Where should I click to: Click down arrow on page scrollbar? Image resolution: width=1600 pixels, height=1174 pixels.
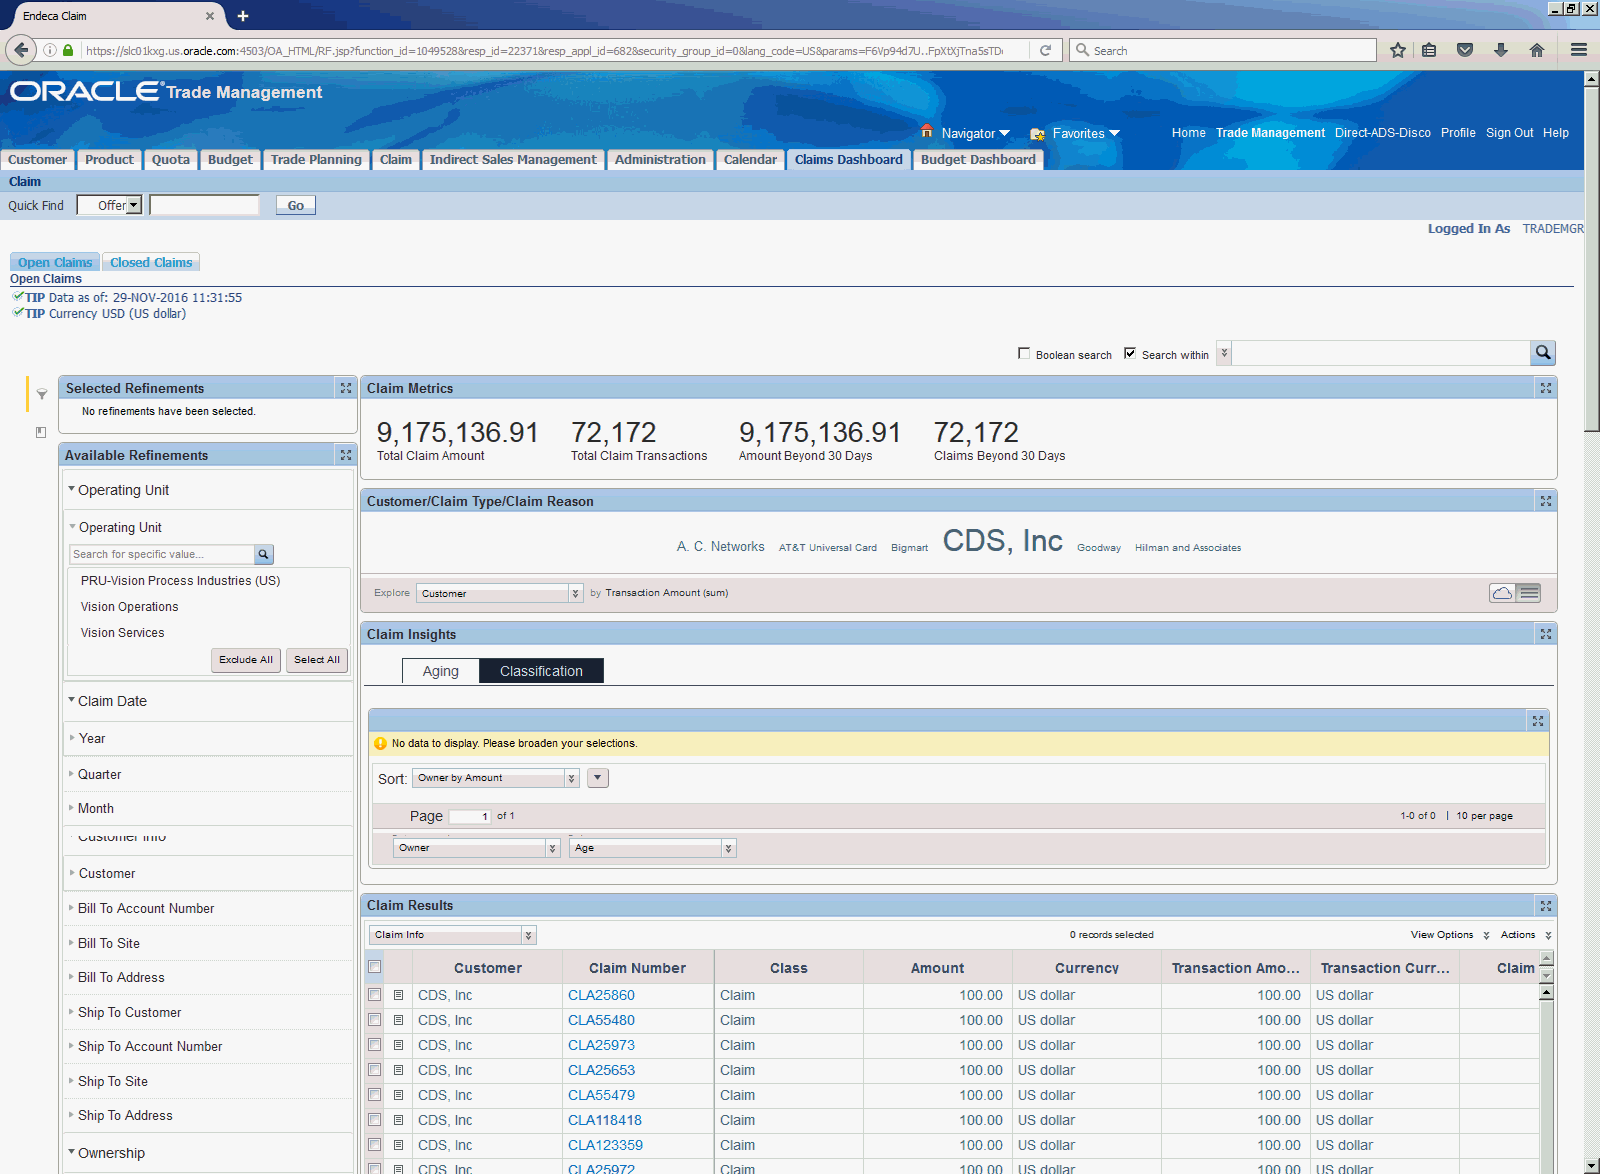tap(1591, 1166)
